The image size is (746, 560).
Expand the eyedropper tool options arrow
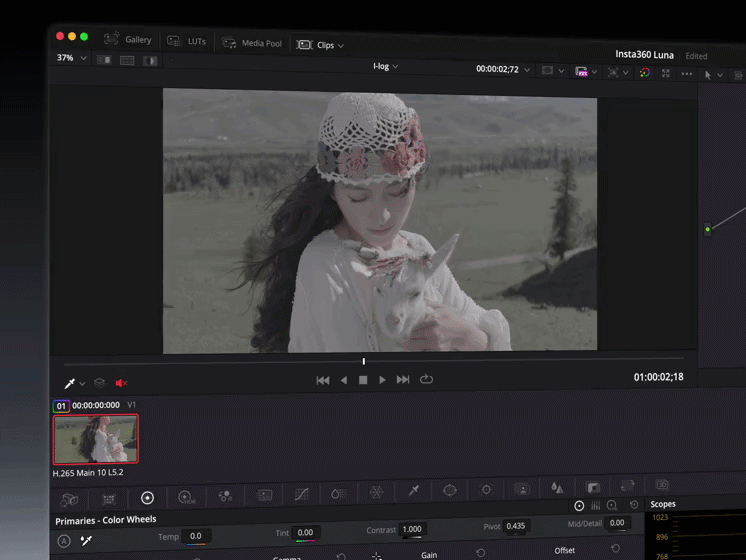click(x=82, y=383)
